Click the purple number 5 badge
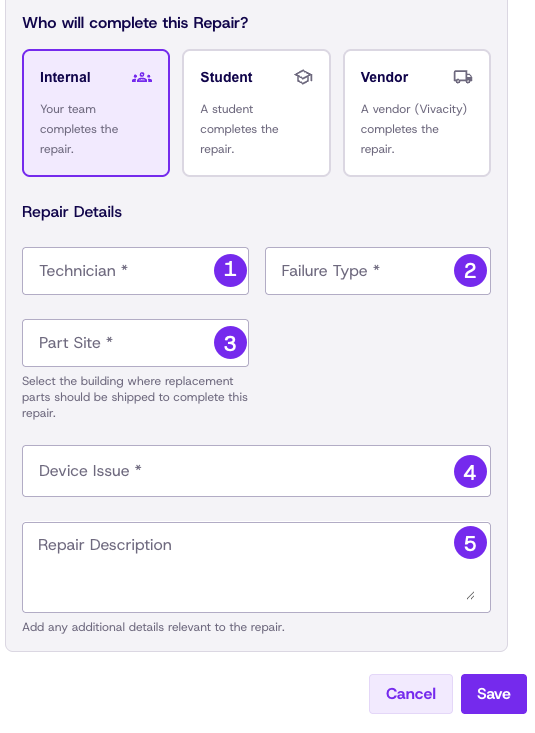Screen dimensions: 535x733 (470, 542)
